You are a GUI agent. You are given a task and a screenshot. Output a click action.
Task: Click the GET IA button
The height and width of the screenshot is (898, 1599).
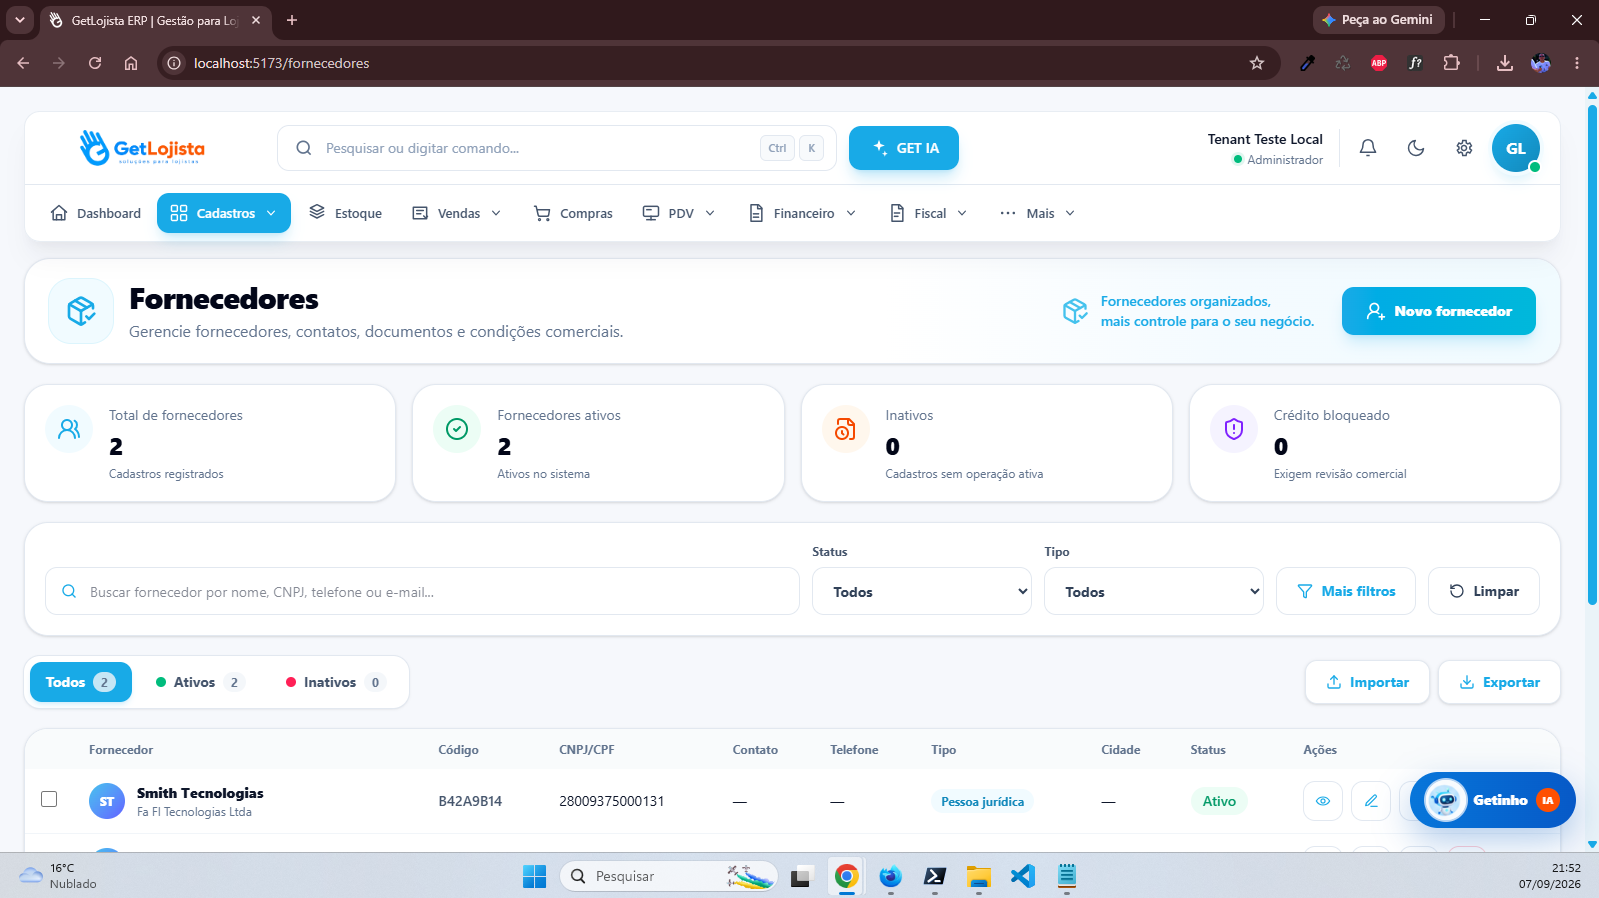[904, 148]
